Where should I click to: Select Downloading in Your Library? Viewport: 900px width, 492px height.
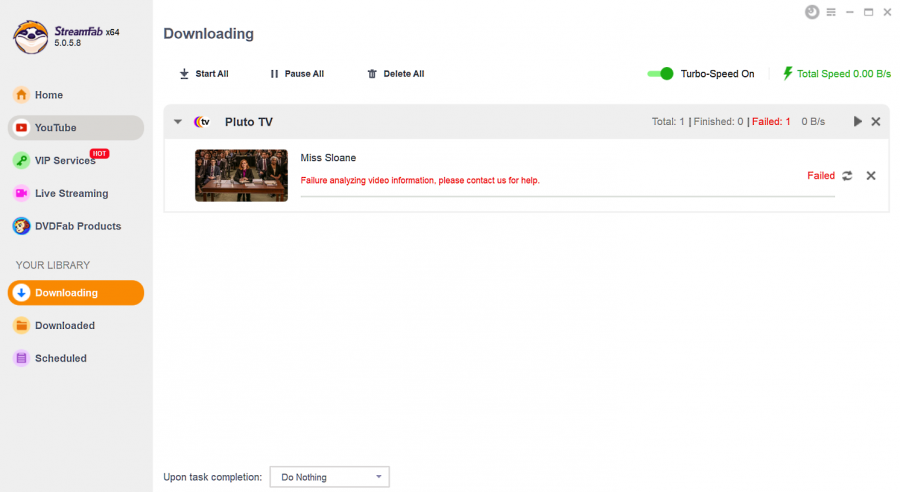[76, 293]
